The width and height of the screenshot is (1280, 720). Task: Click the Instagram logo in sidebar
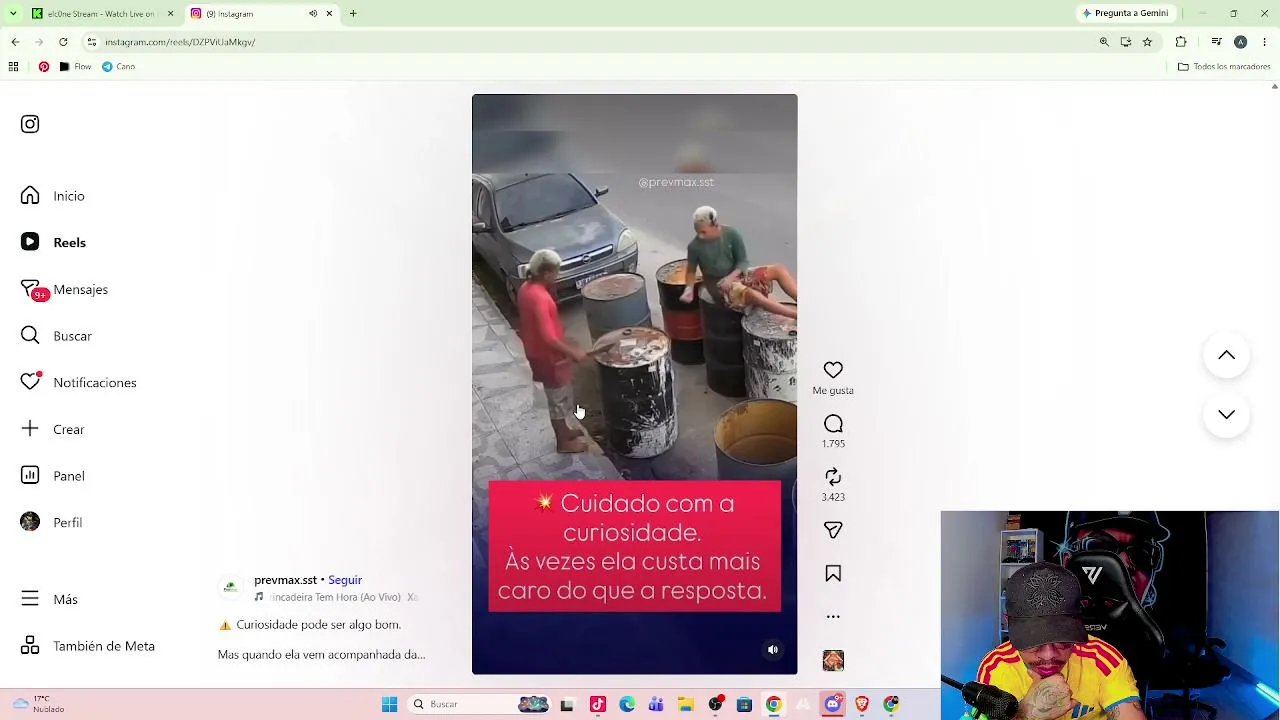(30, 124)
